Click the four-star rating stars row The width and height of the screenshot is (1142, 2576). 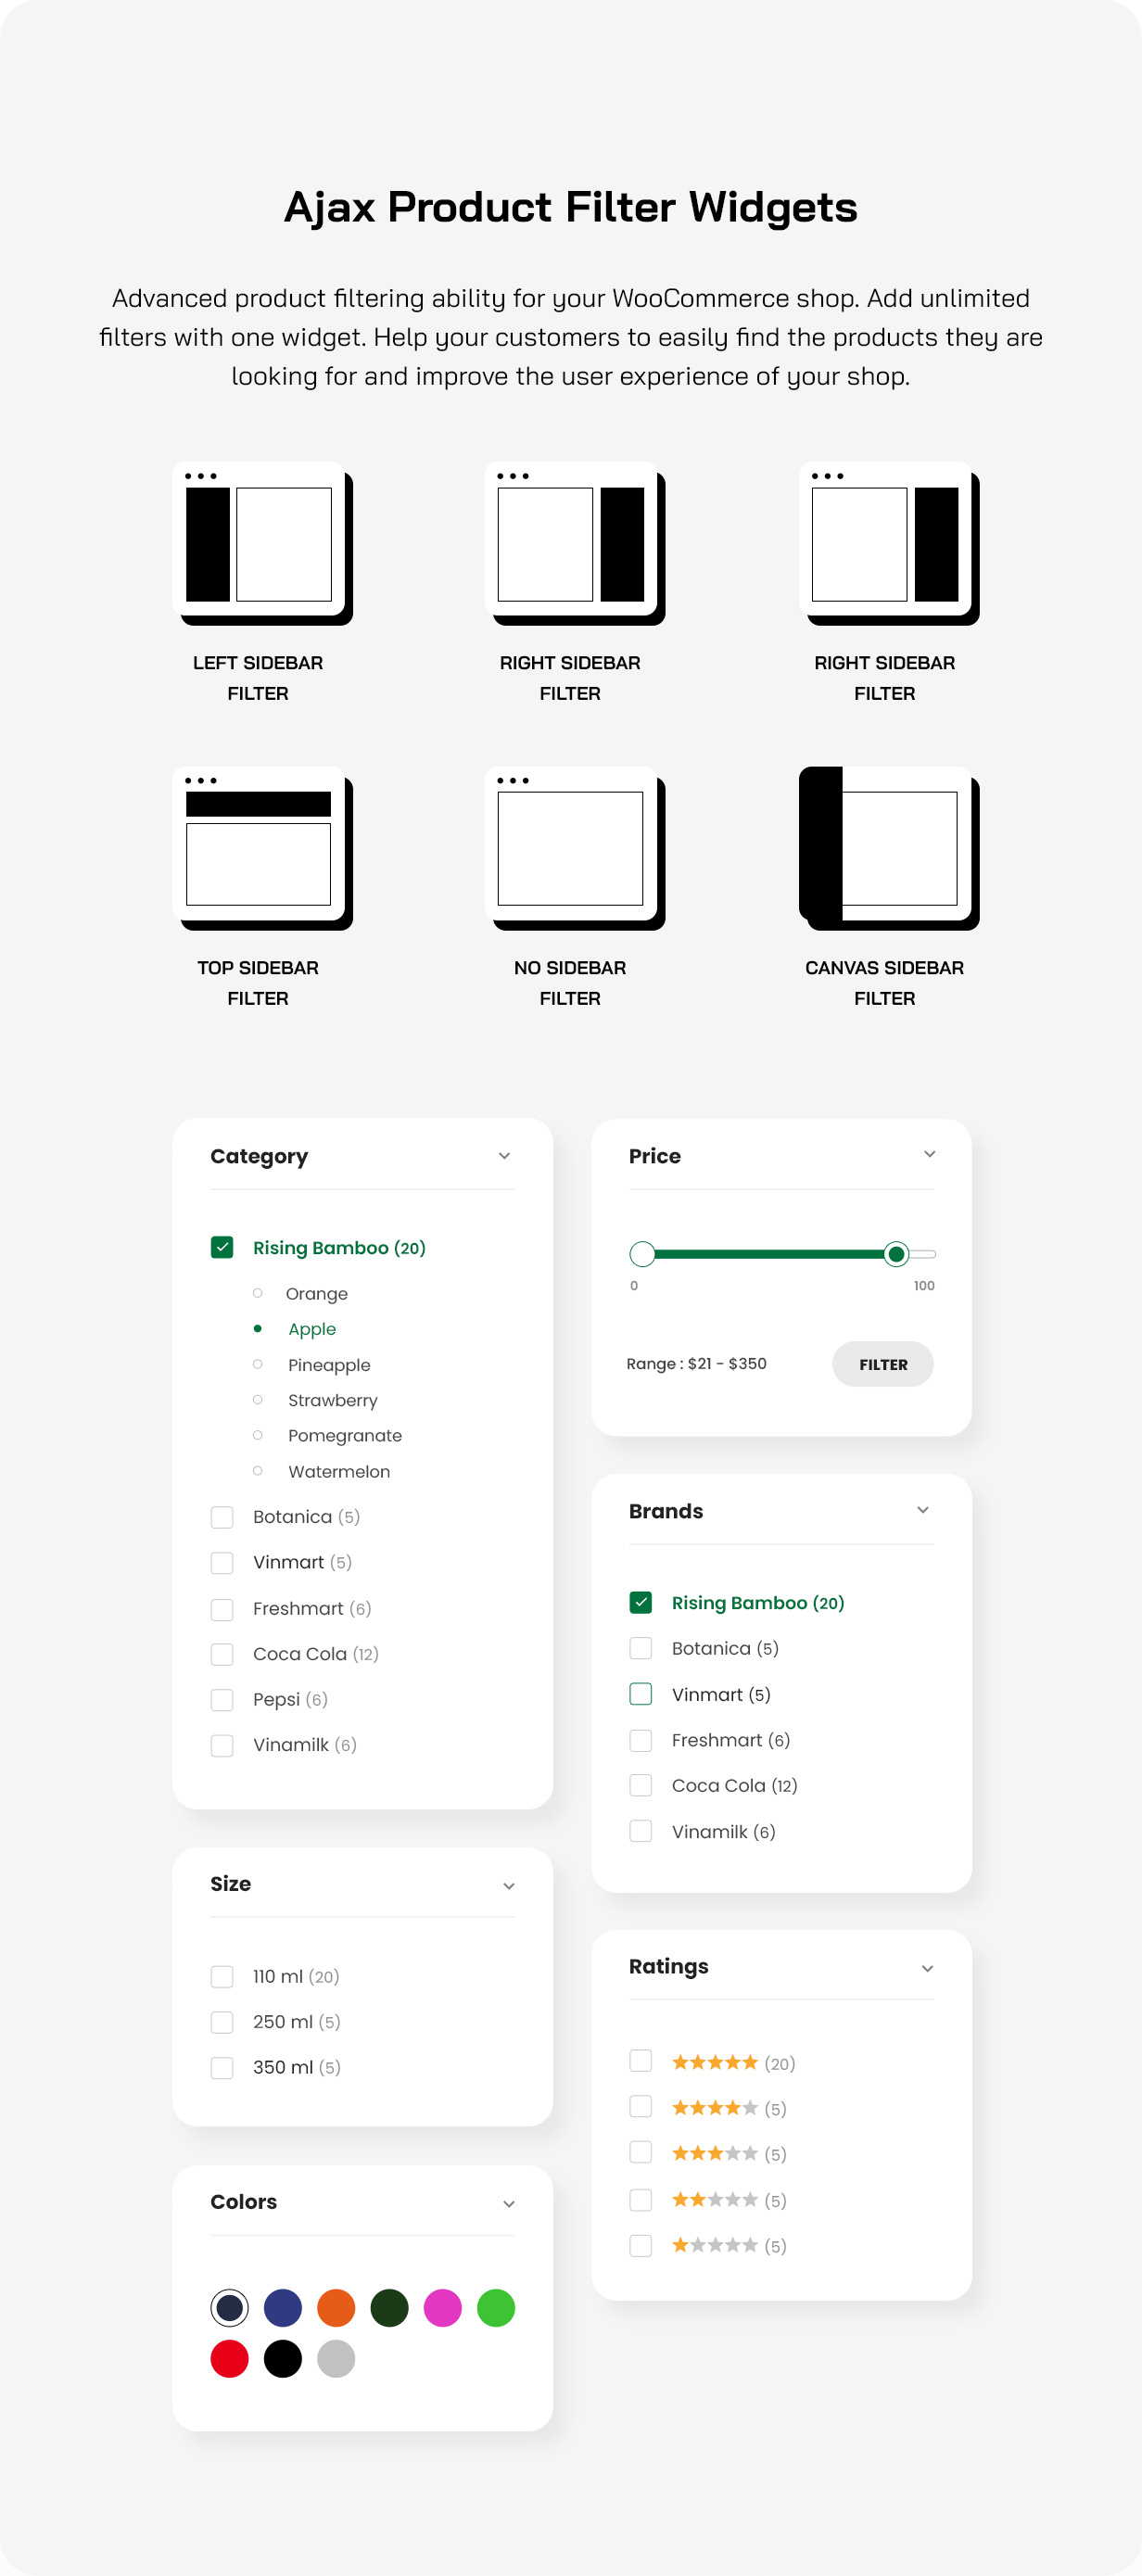tap(714, 2108)
